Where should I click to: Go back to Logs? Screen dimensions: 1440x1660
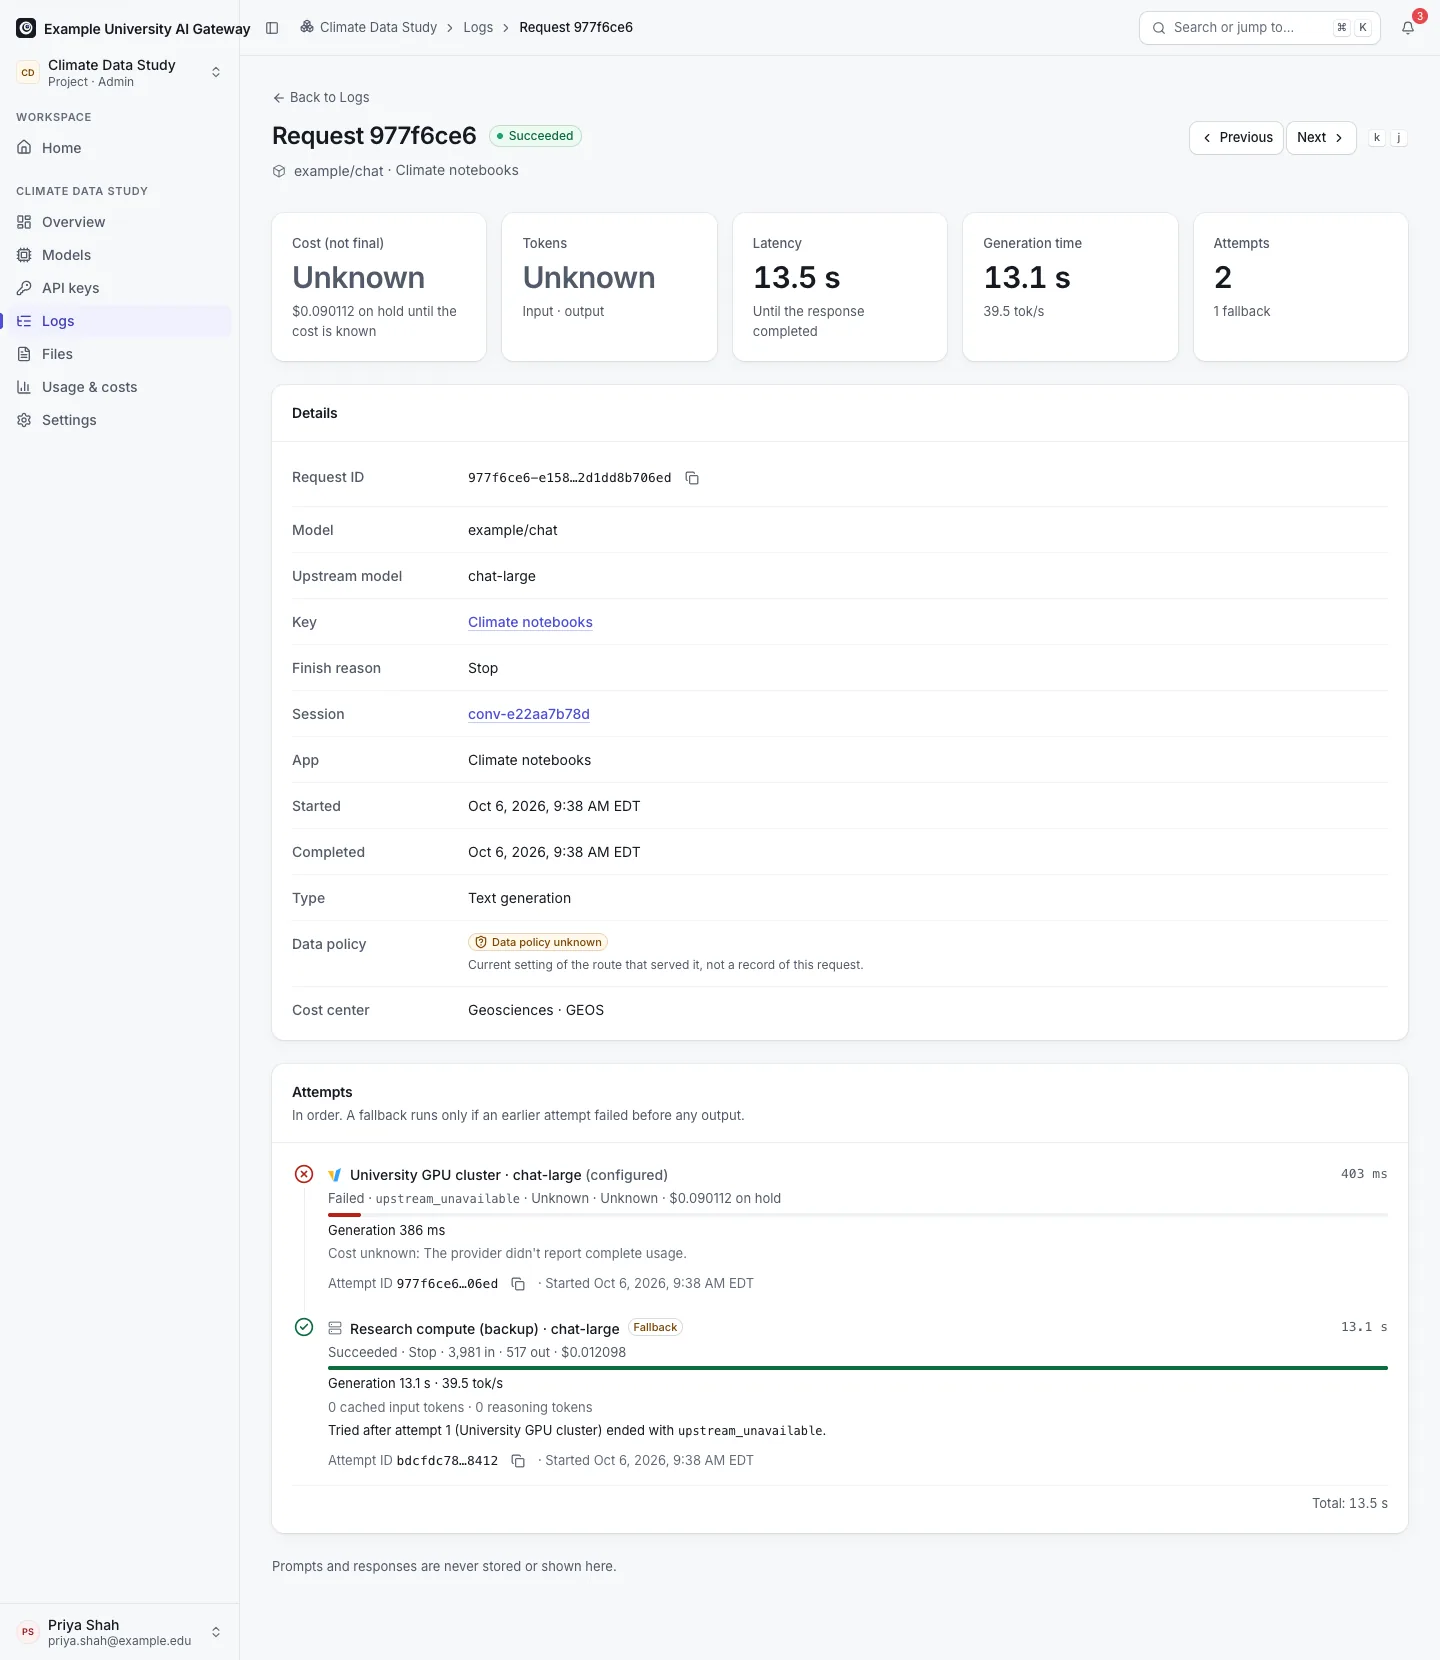pos(321,97)
